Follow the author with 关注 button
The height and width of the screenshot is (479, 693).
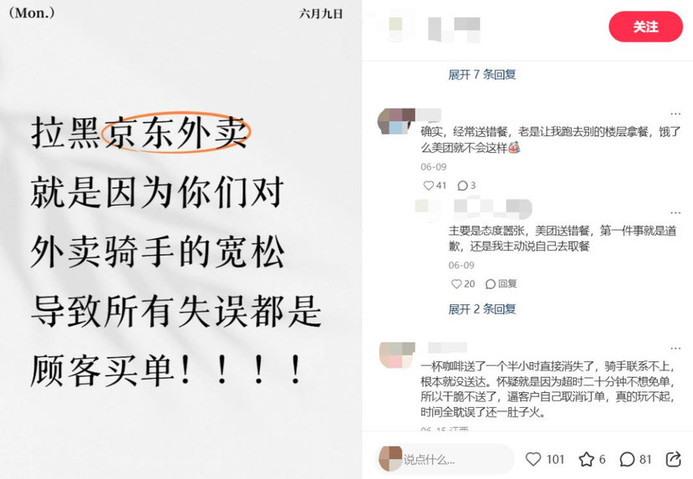pos(646,27)
